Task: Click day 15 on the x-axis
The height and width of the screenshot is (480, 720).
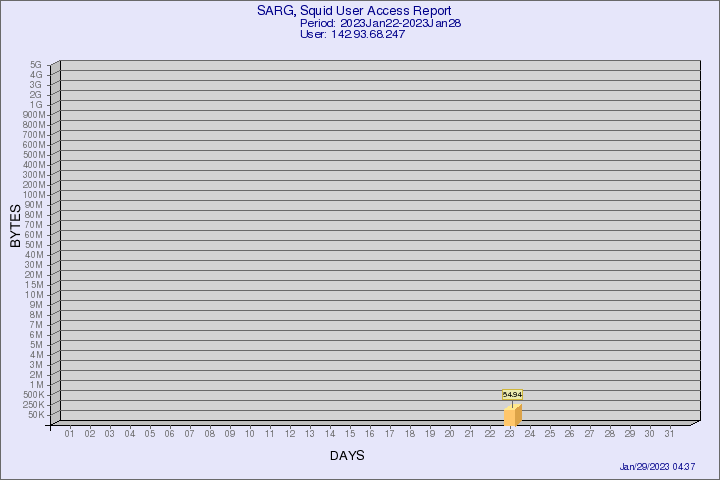Action: (x=350, y=434)
